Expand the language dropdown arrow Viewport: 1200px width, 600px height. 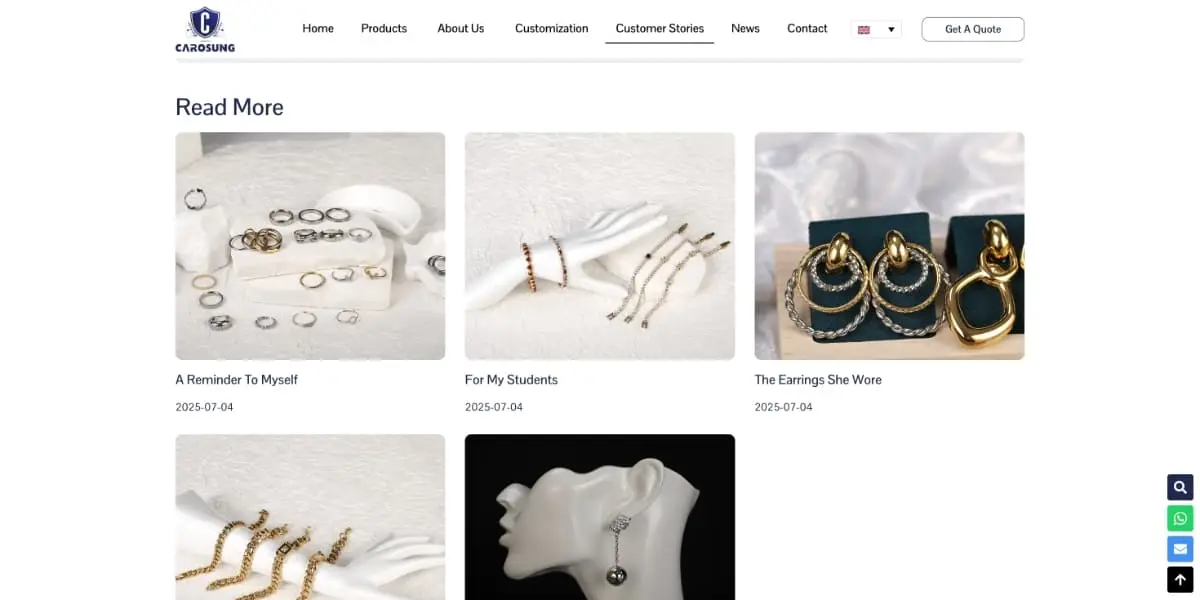891,30
